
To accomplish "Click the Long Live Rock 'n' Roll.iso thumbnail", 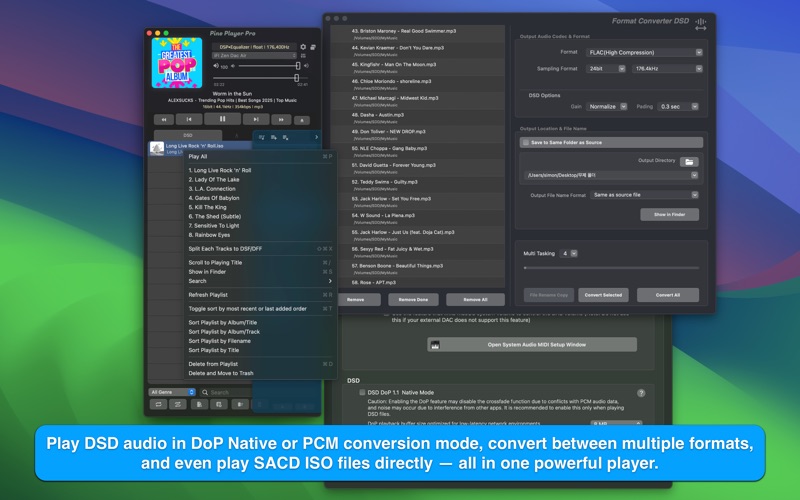I will (157, 148).
